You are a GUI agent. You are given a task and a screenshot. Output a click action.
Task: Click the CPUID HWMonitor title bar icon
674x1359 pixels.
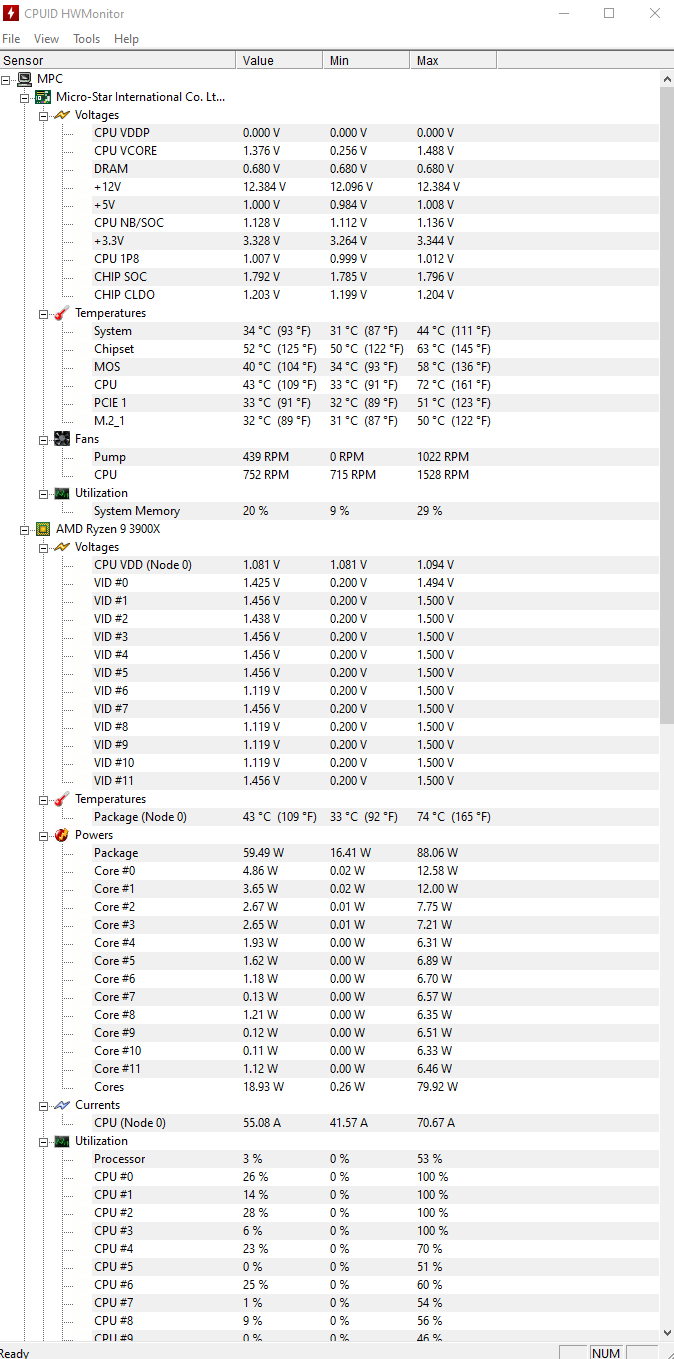coord(11,13)
